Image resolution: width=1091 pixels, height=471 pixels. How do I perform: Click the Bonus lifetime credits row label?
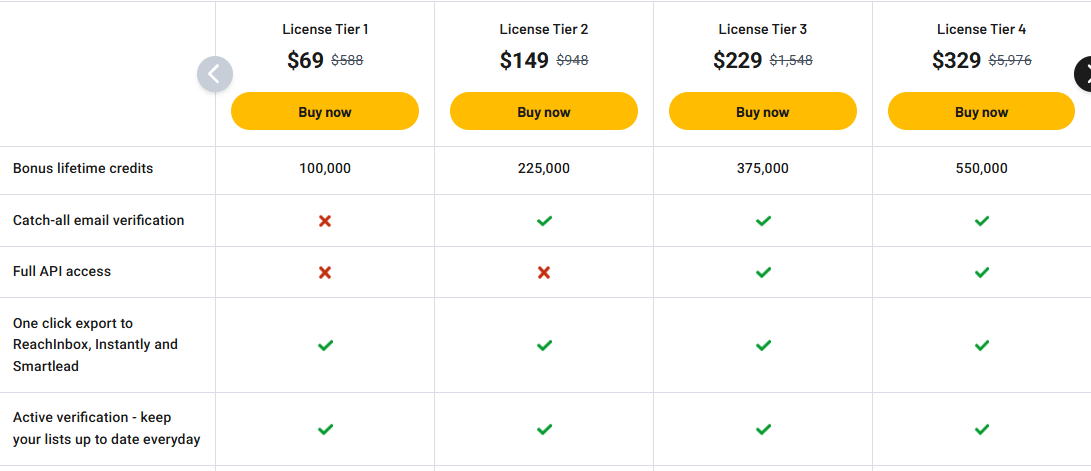pyautogui.click(x=83, y=169)
